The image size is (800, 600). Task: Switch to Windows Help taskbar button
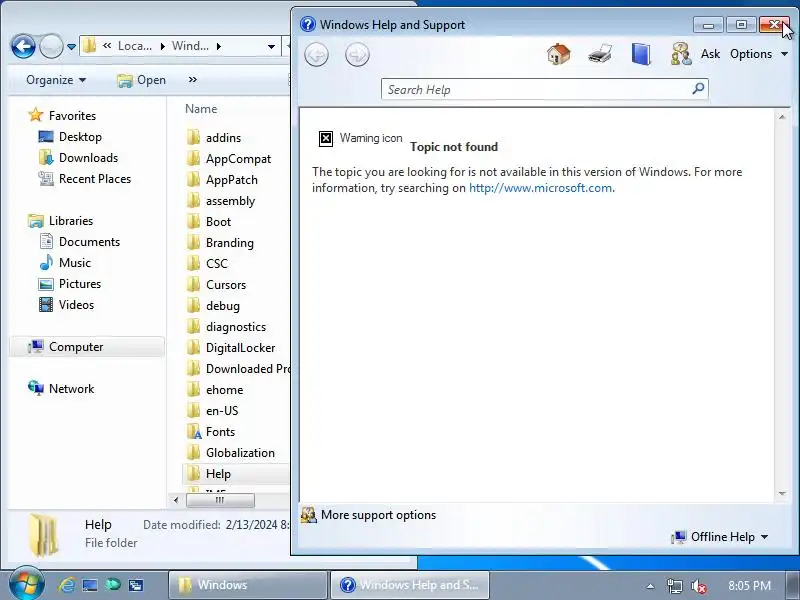410,585
